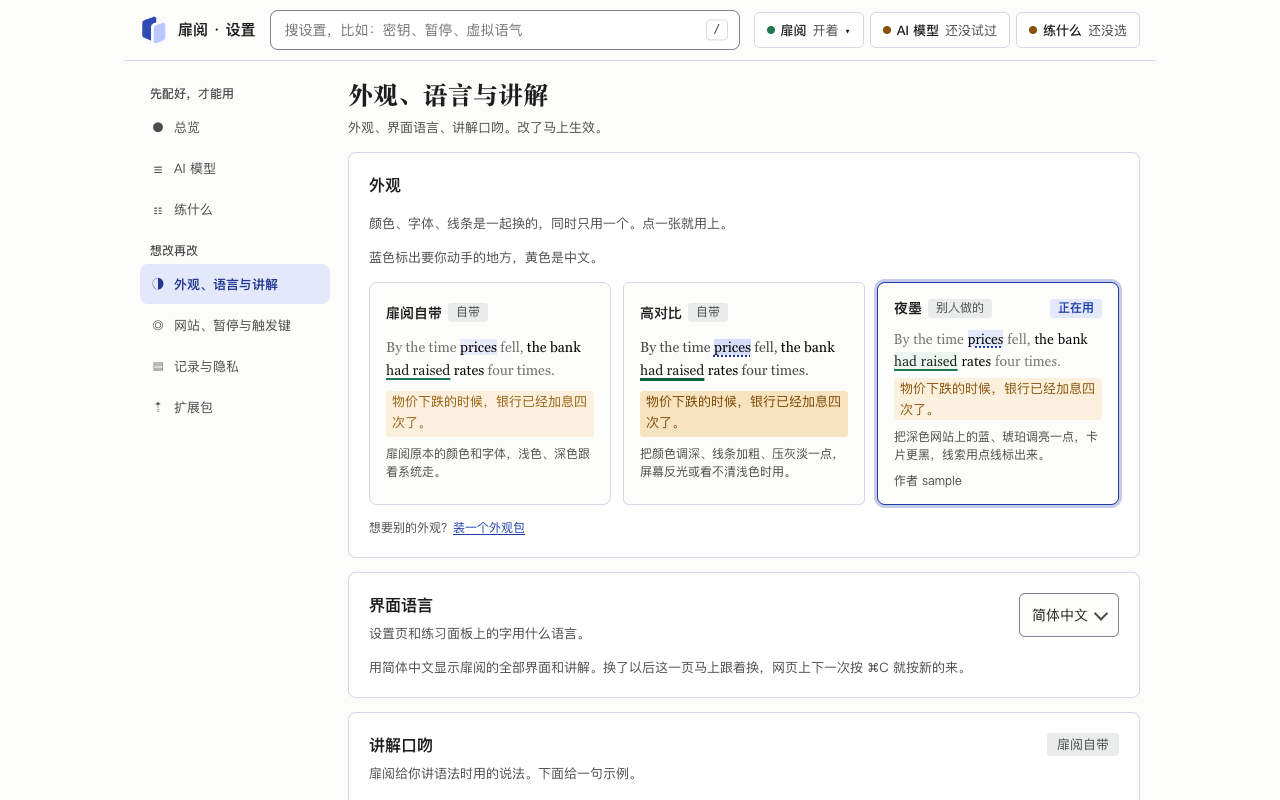Select the 外观、语言与讲解 sidebar item
The width and height of the screenshot is (1280, 800).
[235, 284]
